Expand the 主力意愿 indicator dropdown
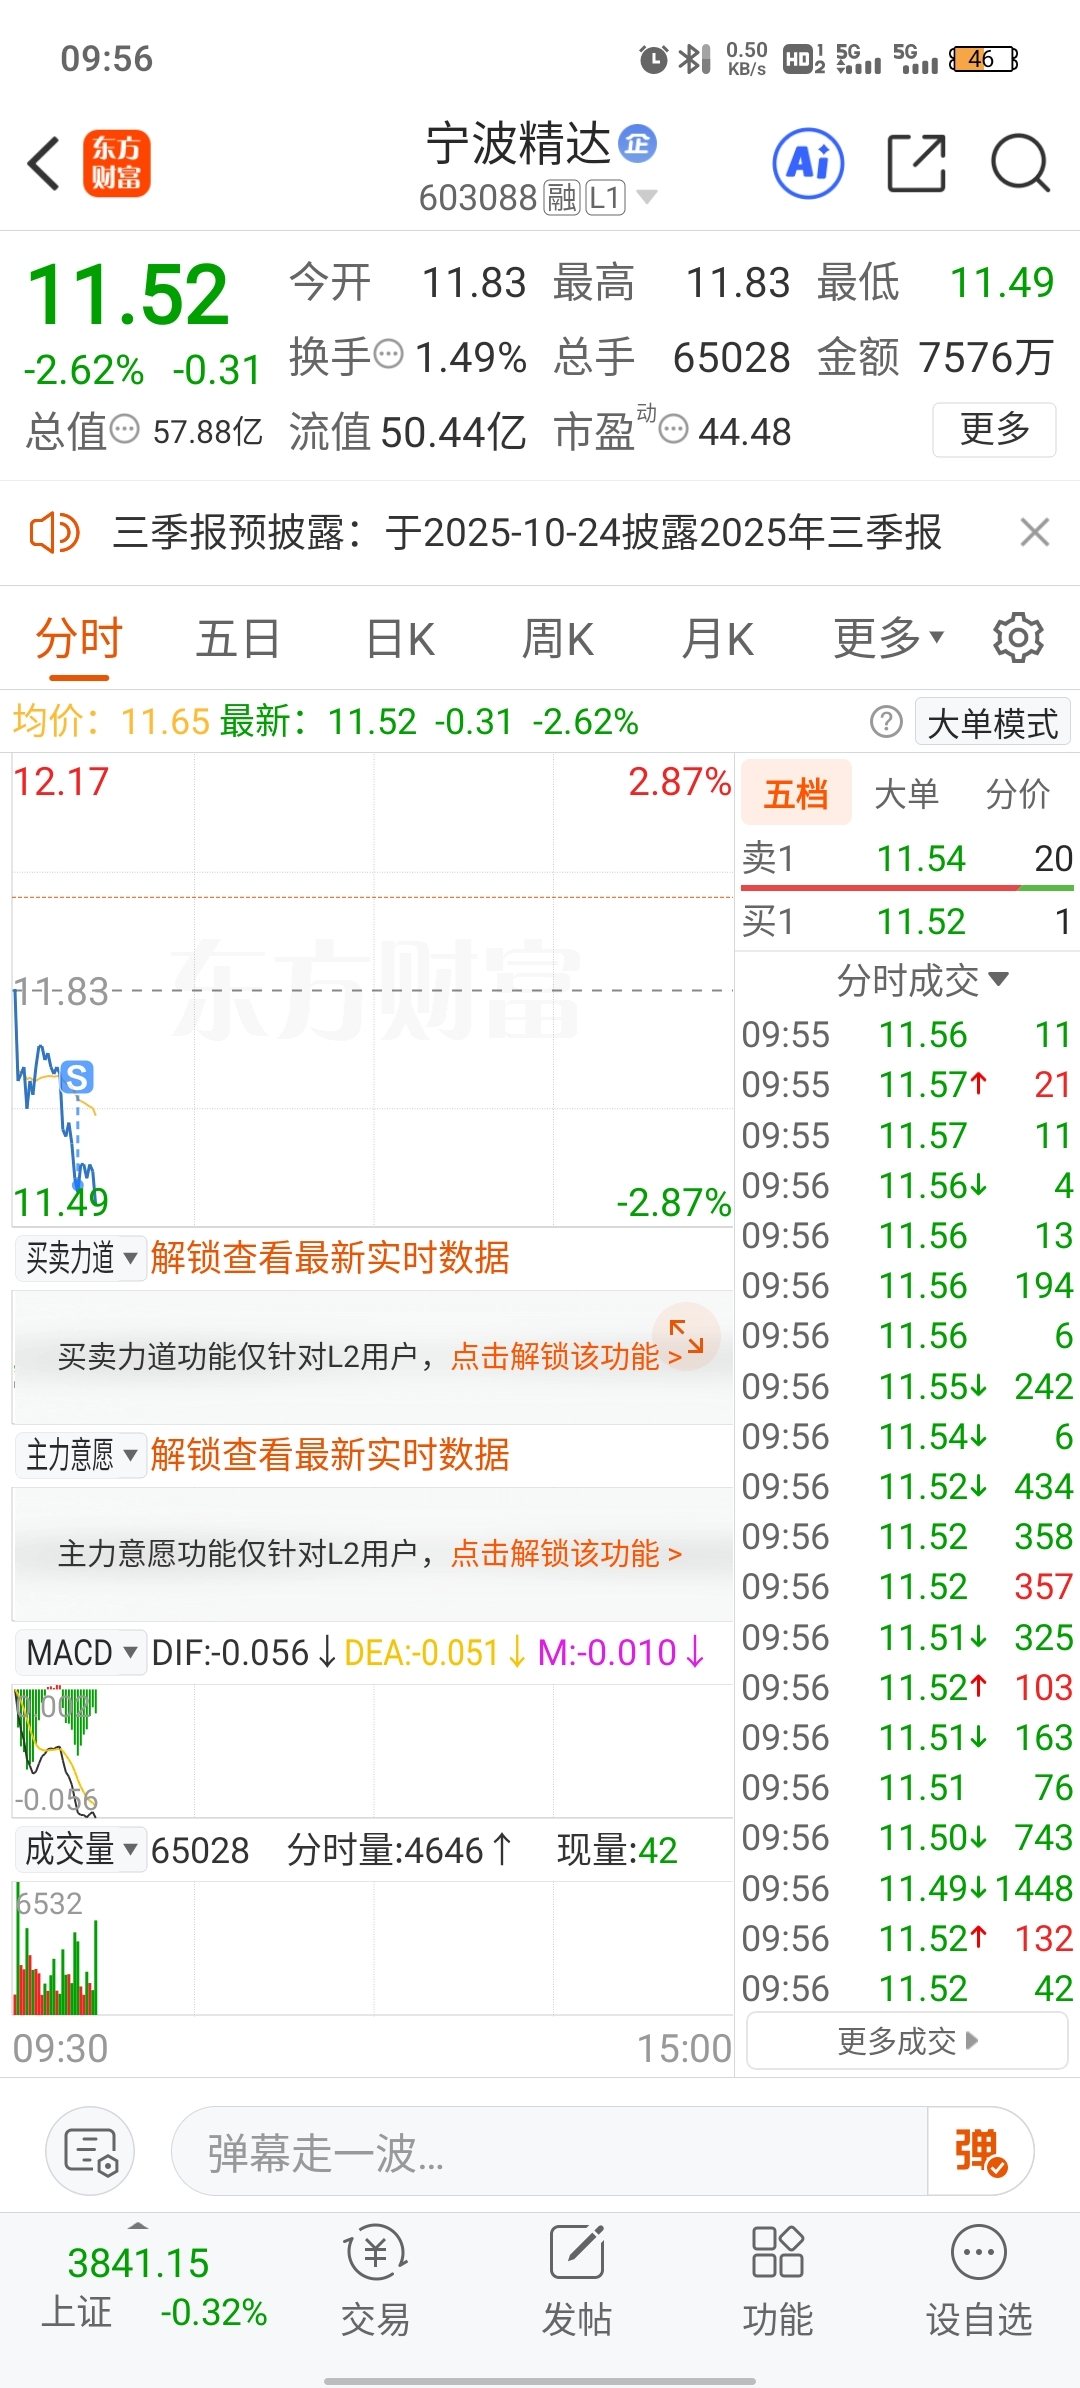Viewport: 1080px width, 2388px height. click(81, 1455)
